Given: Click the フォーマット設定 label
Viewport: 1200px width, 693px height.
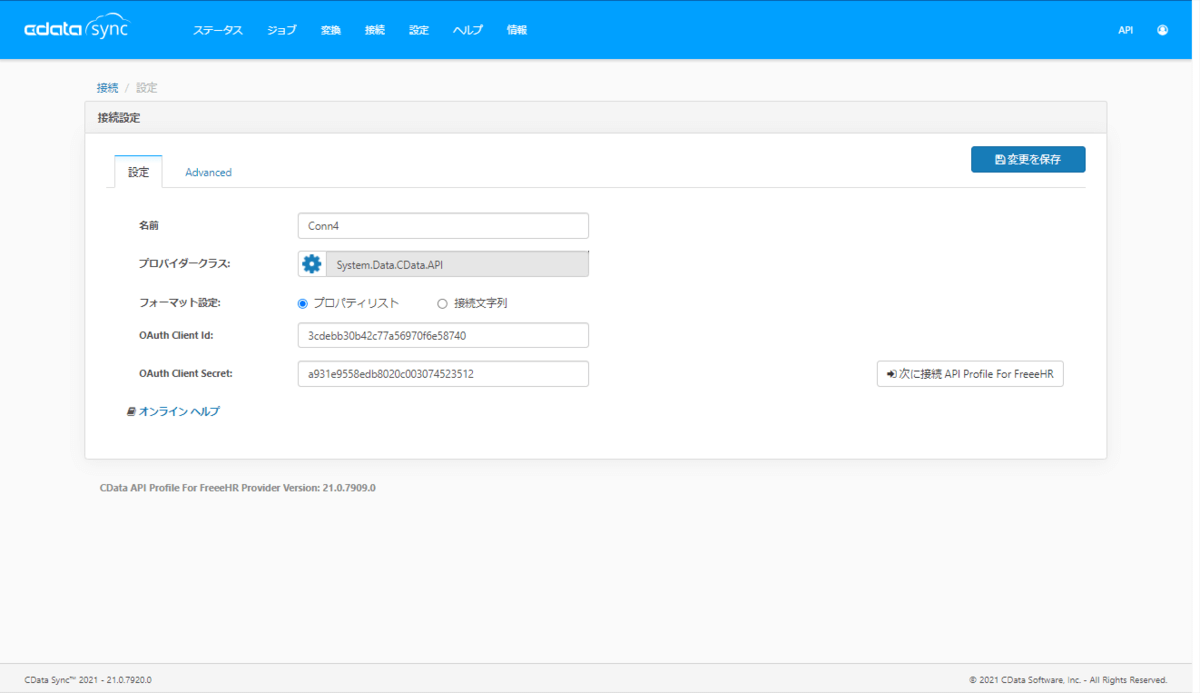Looking at the screenshot, I should [179, 303].
